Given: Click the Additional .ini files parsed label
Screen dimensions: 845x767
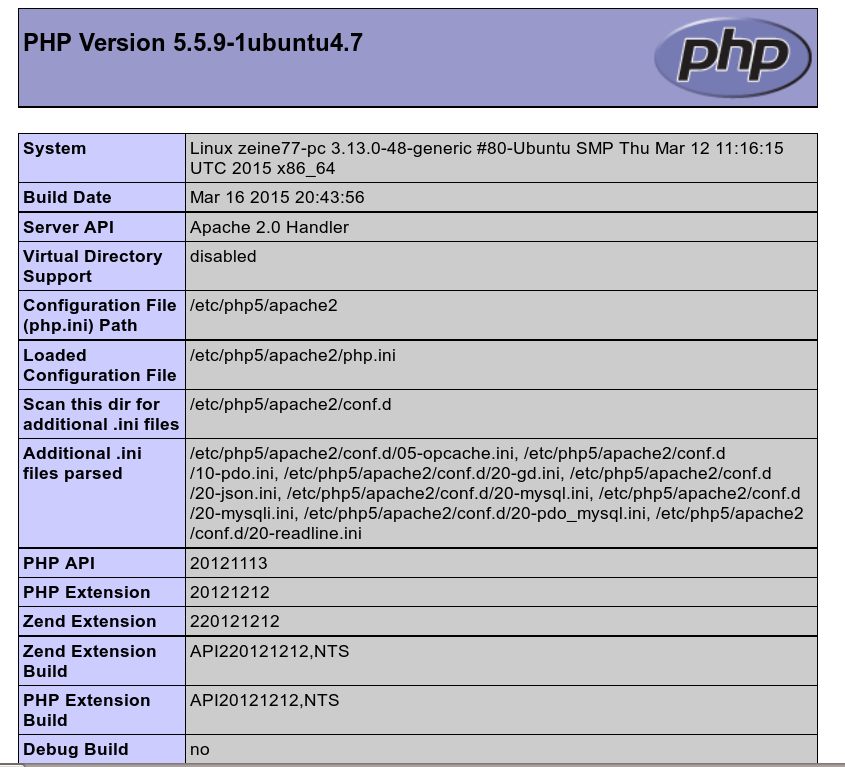Looking at the screenshot, I should click(x=82, y=463).
